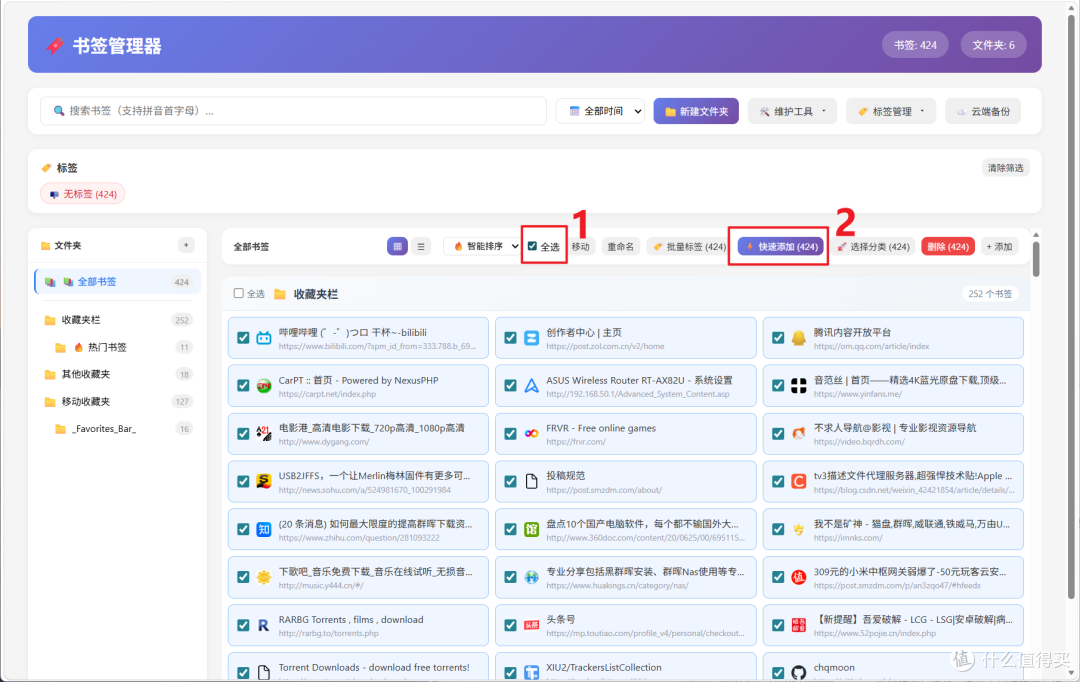Switch to list view icon

[x=421, y=247]
